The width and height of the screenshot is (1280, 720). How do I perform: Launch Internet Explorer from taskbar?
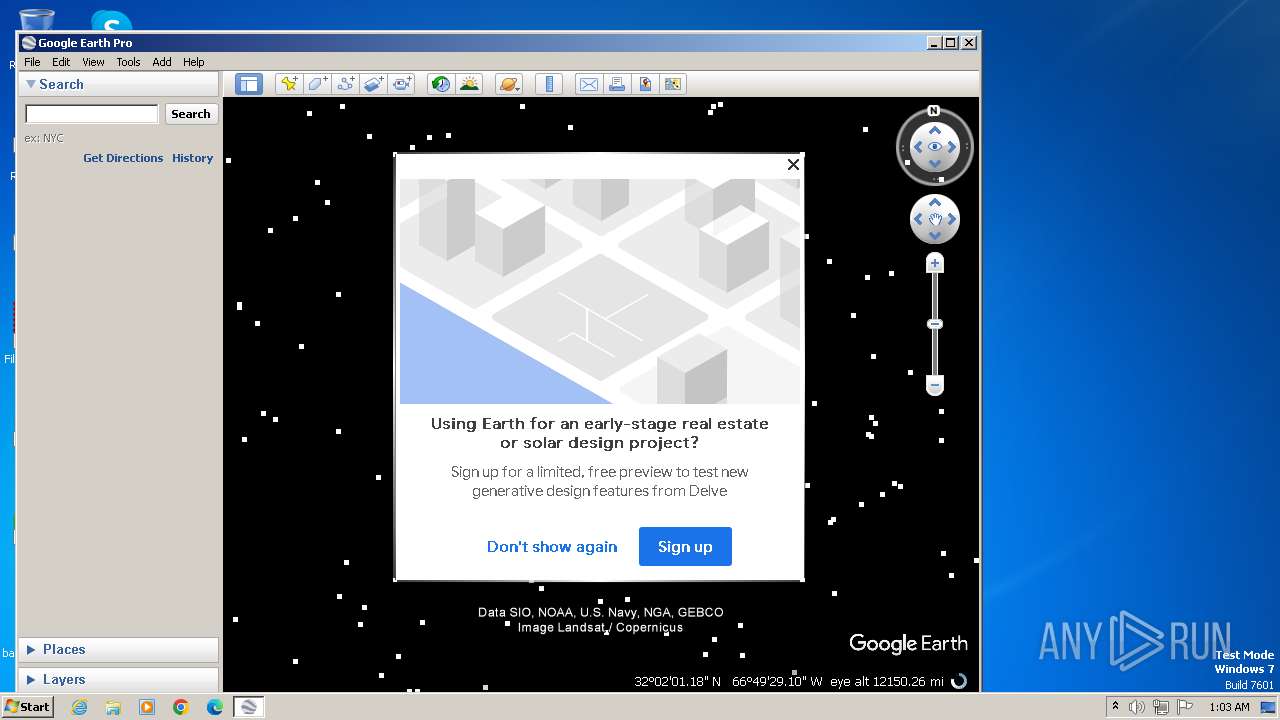(x=79, y=707)
